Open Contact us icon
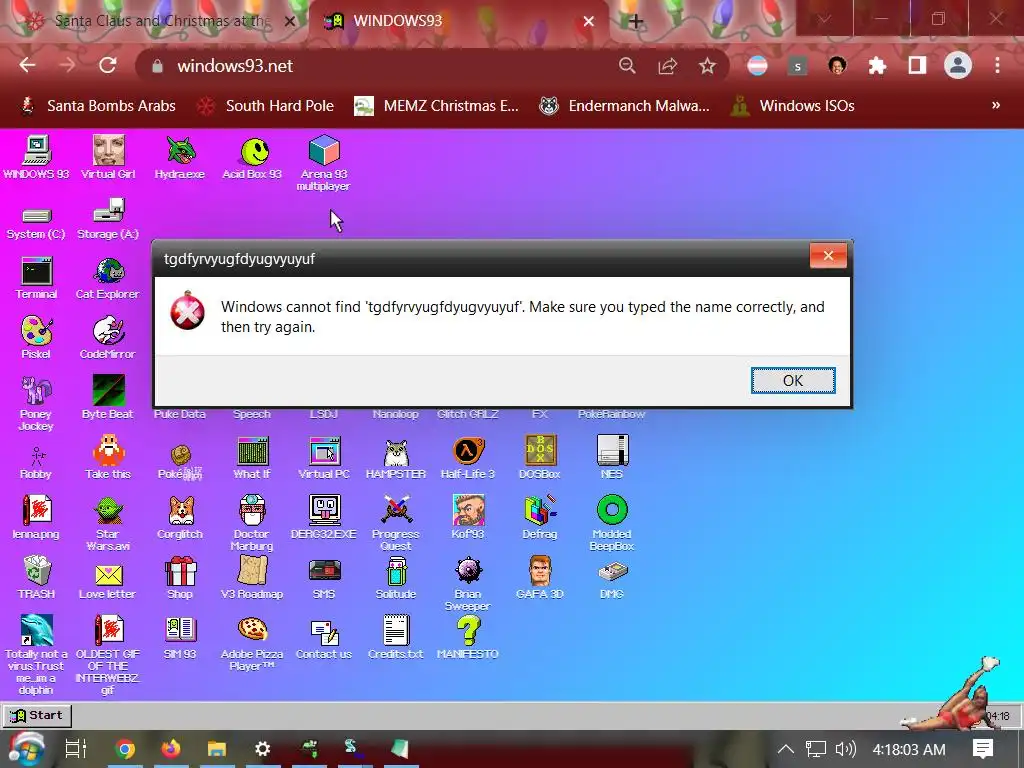The image size is (1024, 768). pos(324,639)
